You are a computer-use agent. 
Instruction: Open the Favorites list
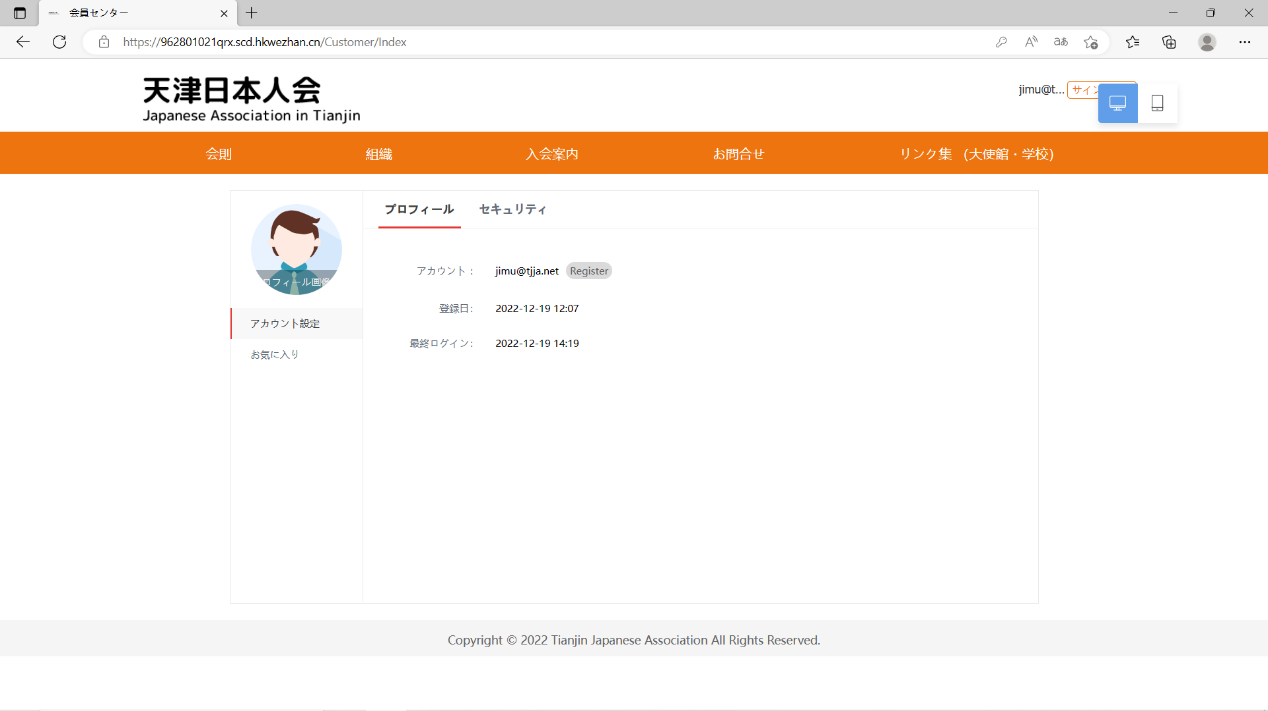pos(1132,42)
